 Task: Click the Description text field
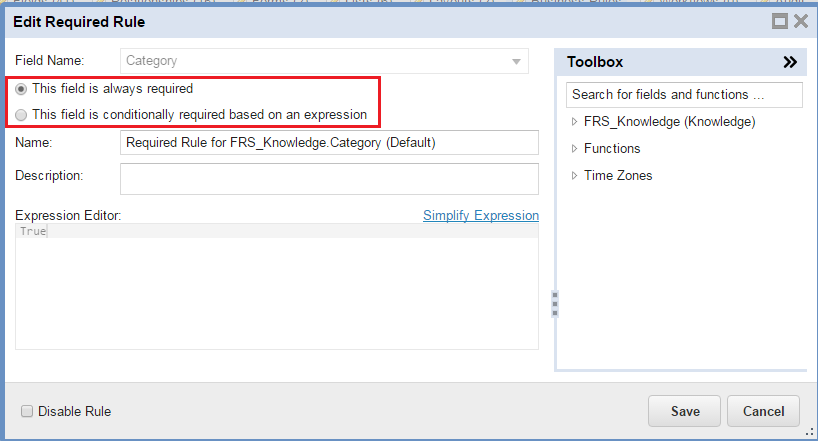pos(329,178)
